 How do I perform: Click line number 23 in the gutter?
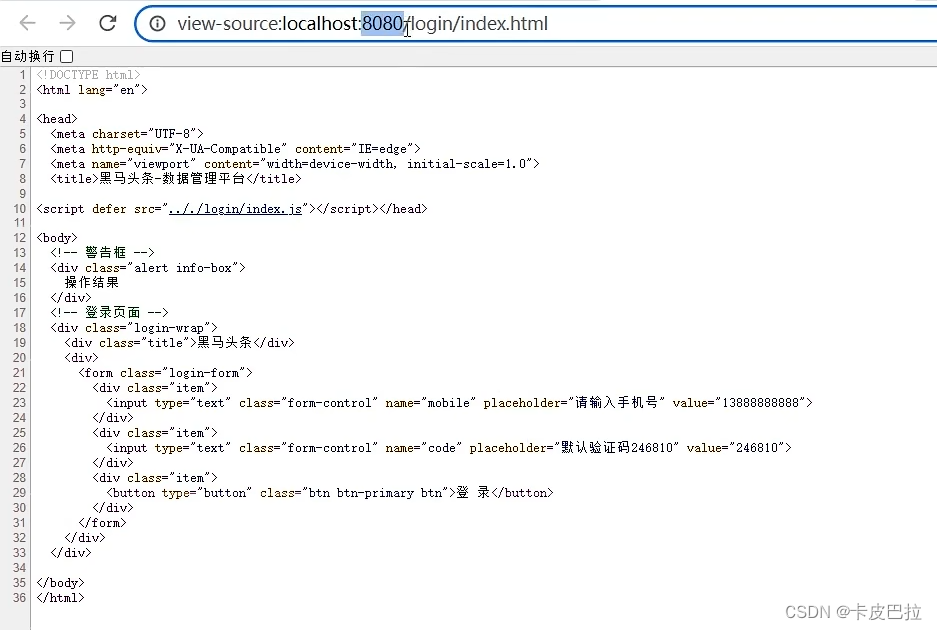click(19, 403)
